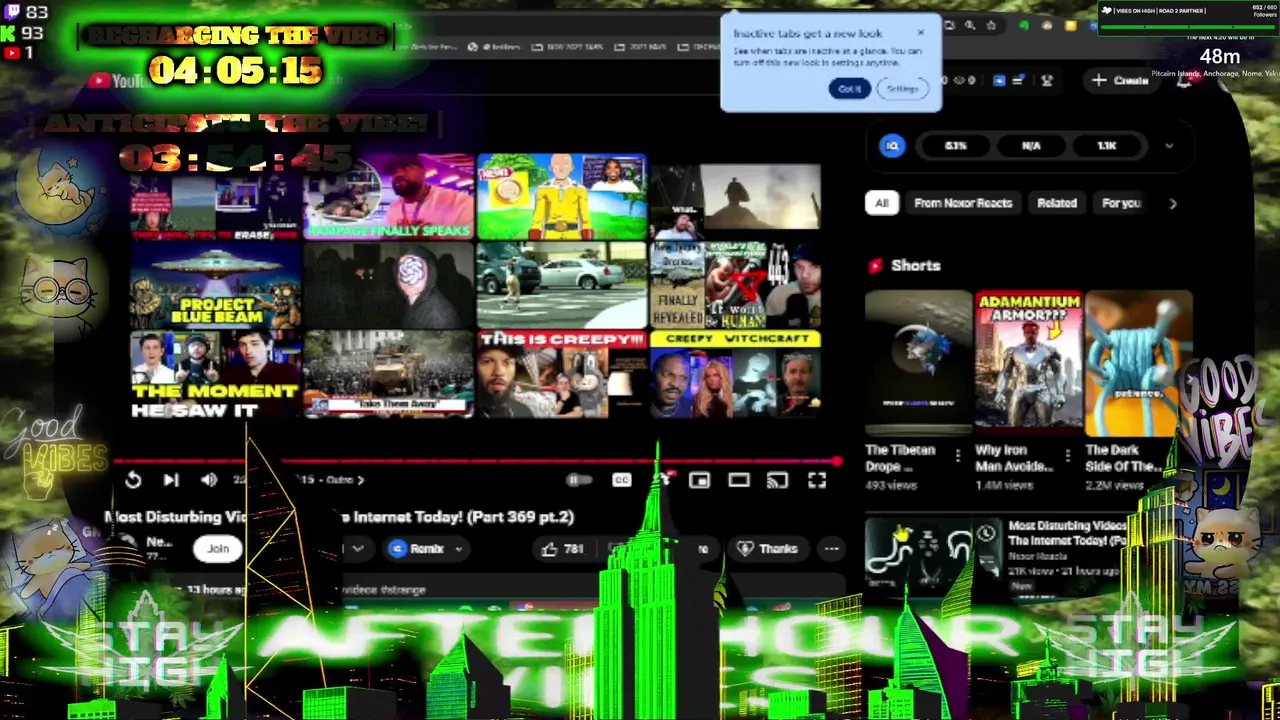1280x720 pixels.
Task: Click the Thanks button
Action: click(x=767, y=548)
